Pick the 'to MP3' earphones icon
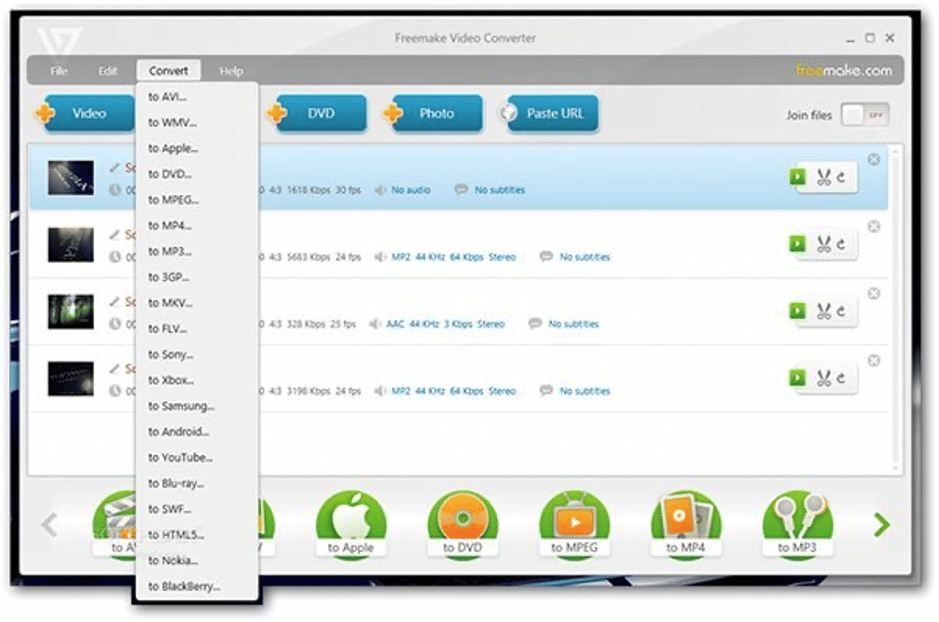The width and height of the screenshot is (939, 622). point(796,521)
